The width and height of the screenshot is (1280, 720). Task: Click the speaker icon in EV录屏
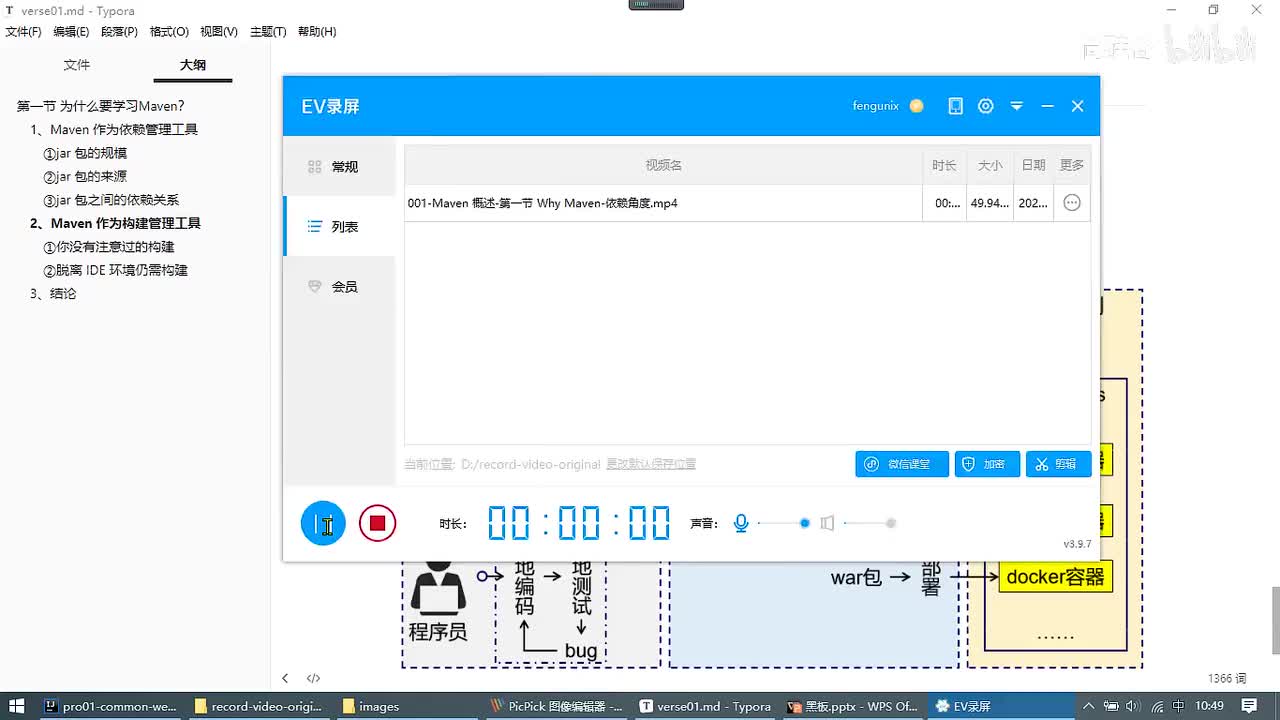pyautogui.click(x=827, y=523)
